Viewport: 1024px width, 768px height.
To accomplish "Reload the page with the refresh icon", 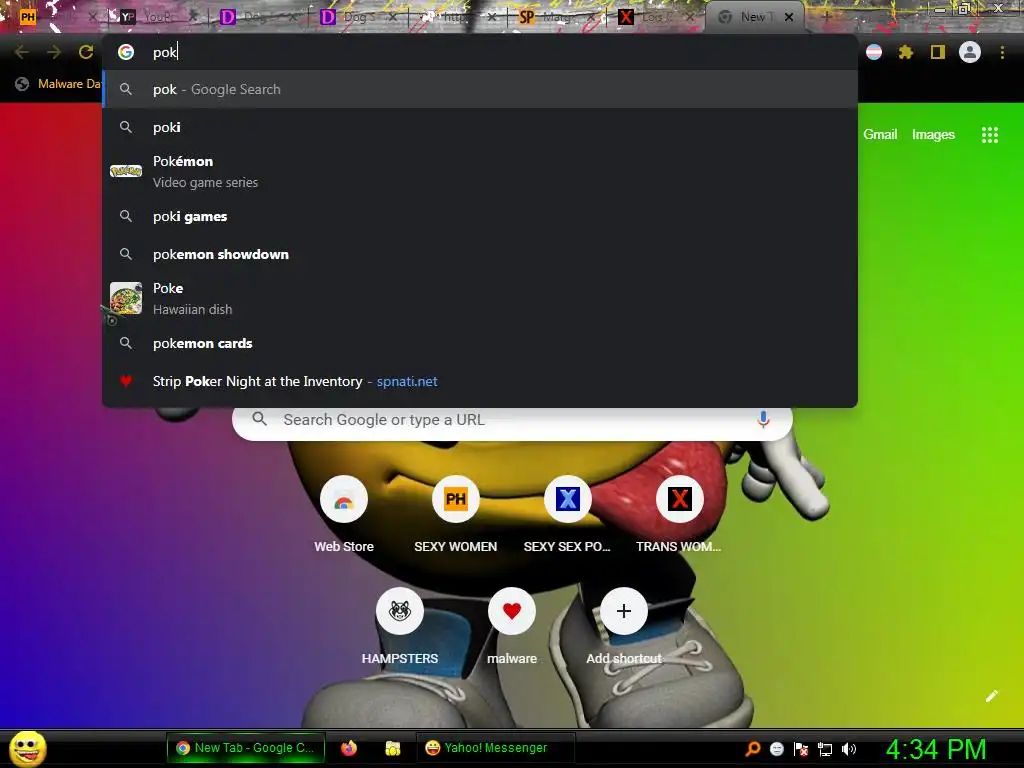I will 86,52.
